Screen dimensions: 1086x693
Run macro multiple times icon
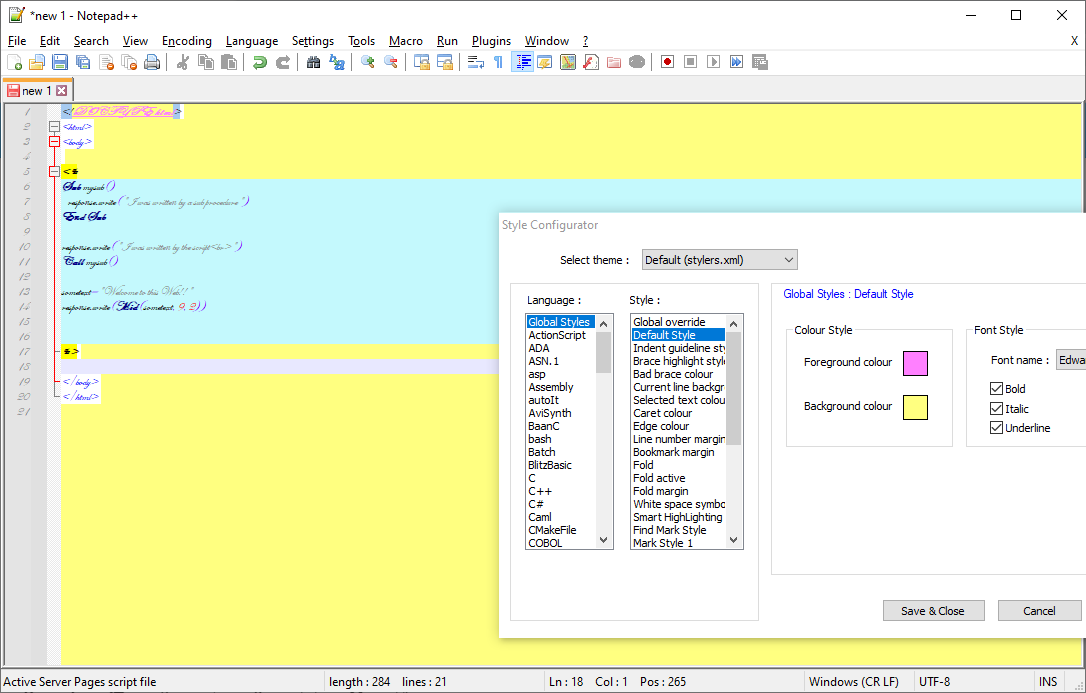(x=736, y=62)
